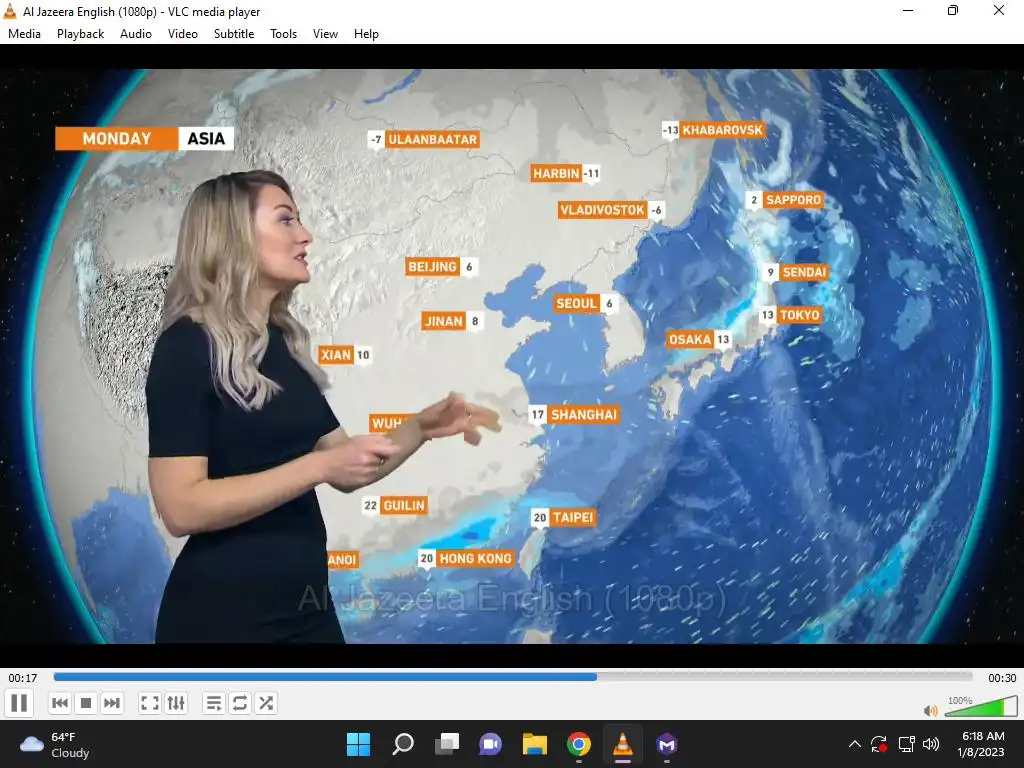
Task: Show hidden tray icons chevron
Action: (x=854, y=744)
